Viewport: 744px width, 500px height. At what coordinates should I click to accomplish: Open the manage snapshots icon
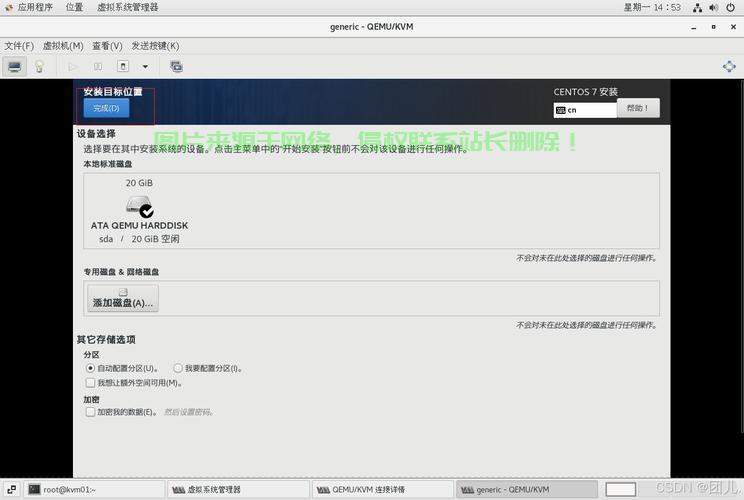click(177, 67)
